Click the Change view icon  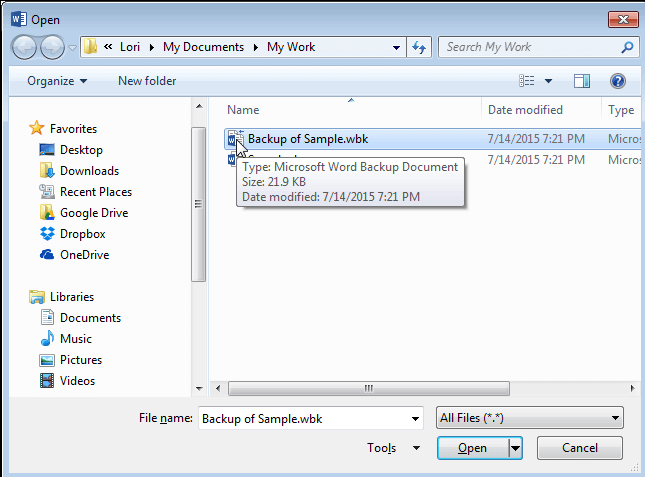pyautogui.click(x=527, y=81)
